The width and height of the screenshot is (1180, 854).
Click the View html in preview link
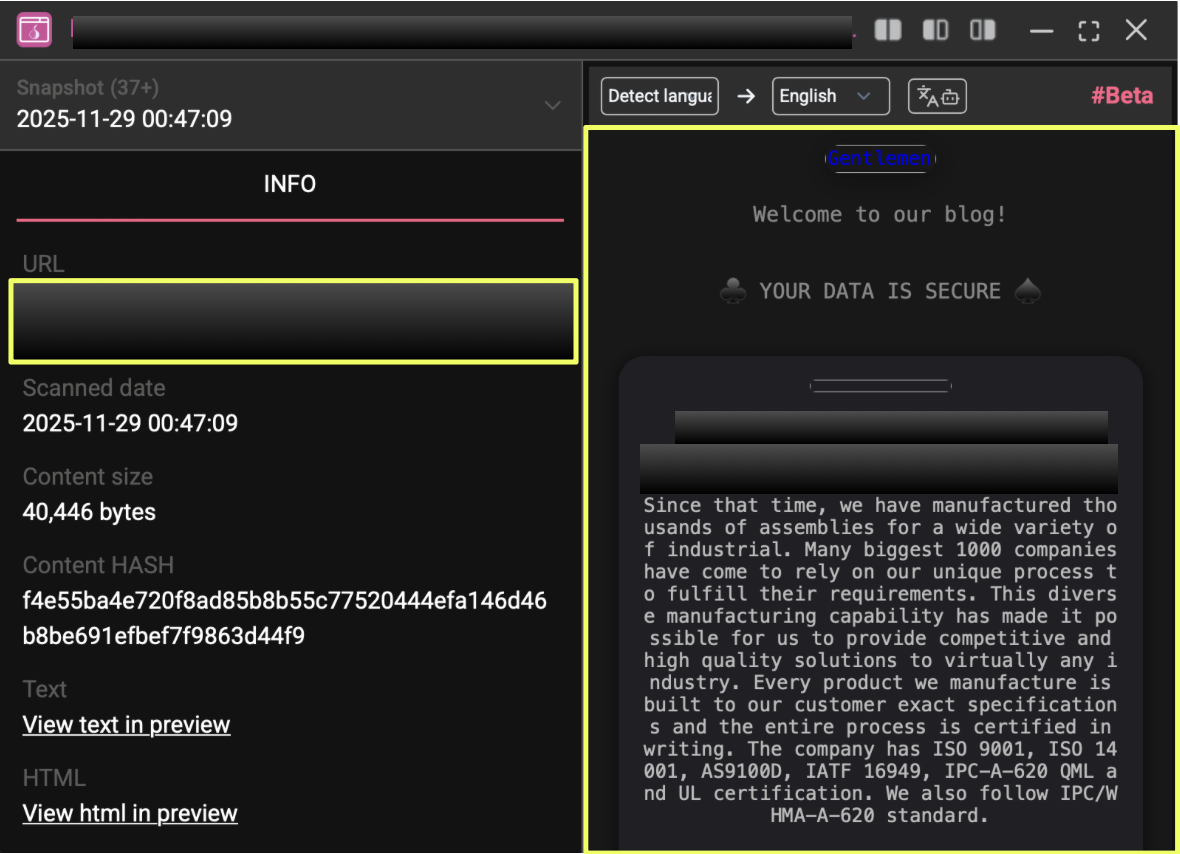click(x=130, y=813)
